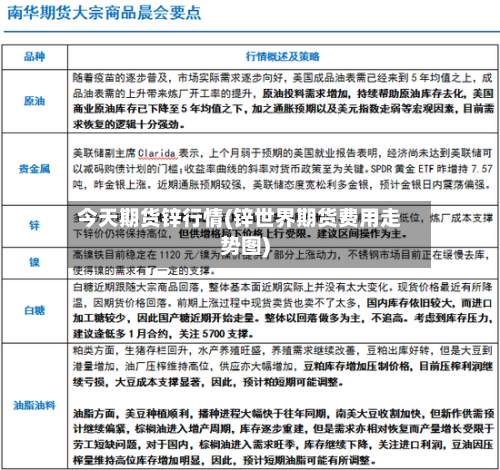Image resolution: width=500 pixels, height=470 pixels.
Task: Click the underlined name Clarida
Action: [x=157, y=153]
